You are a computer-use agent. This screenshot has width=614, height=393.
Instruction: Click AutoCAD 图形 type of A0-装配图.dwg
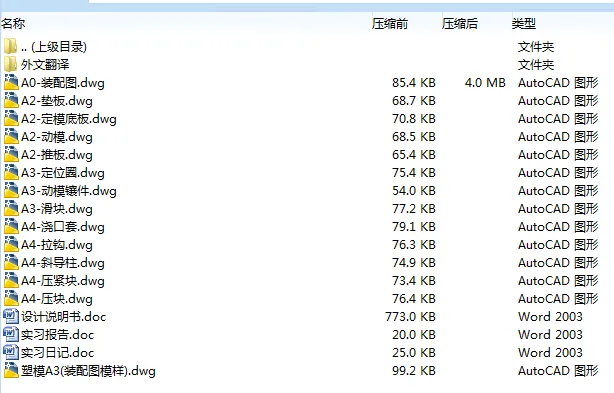pyautogui.click(x=558, y=83)
